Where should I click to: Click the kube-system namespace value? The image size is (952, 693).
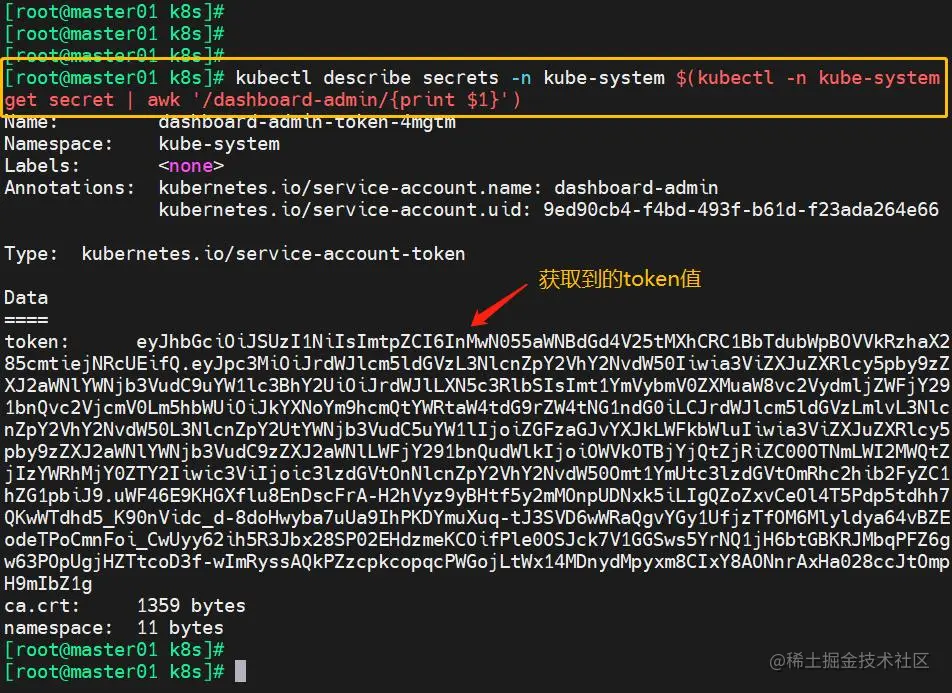click(219, 144)
